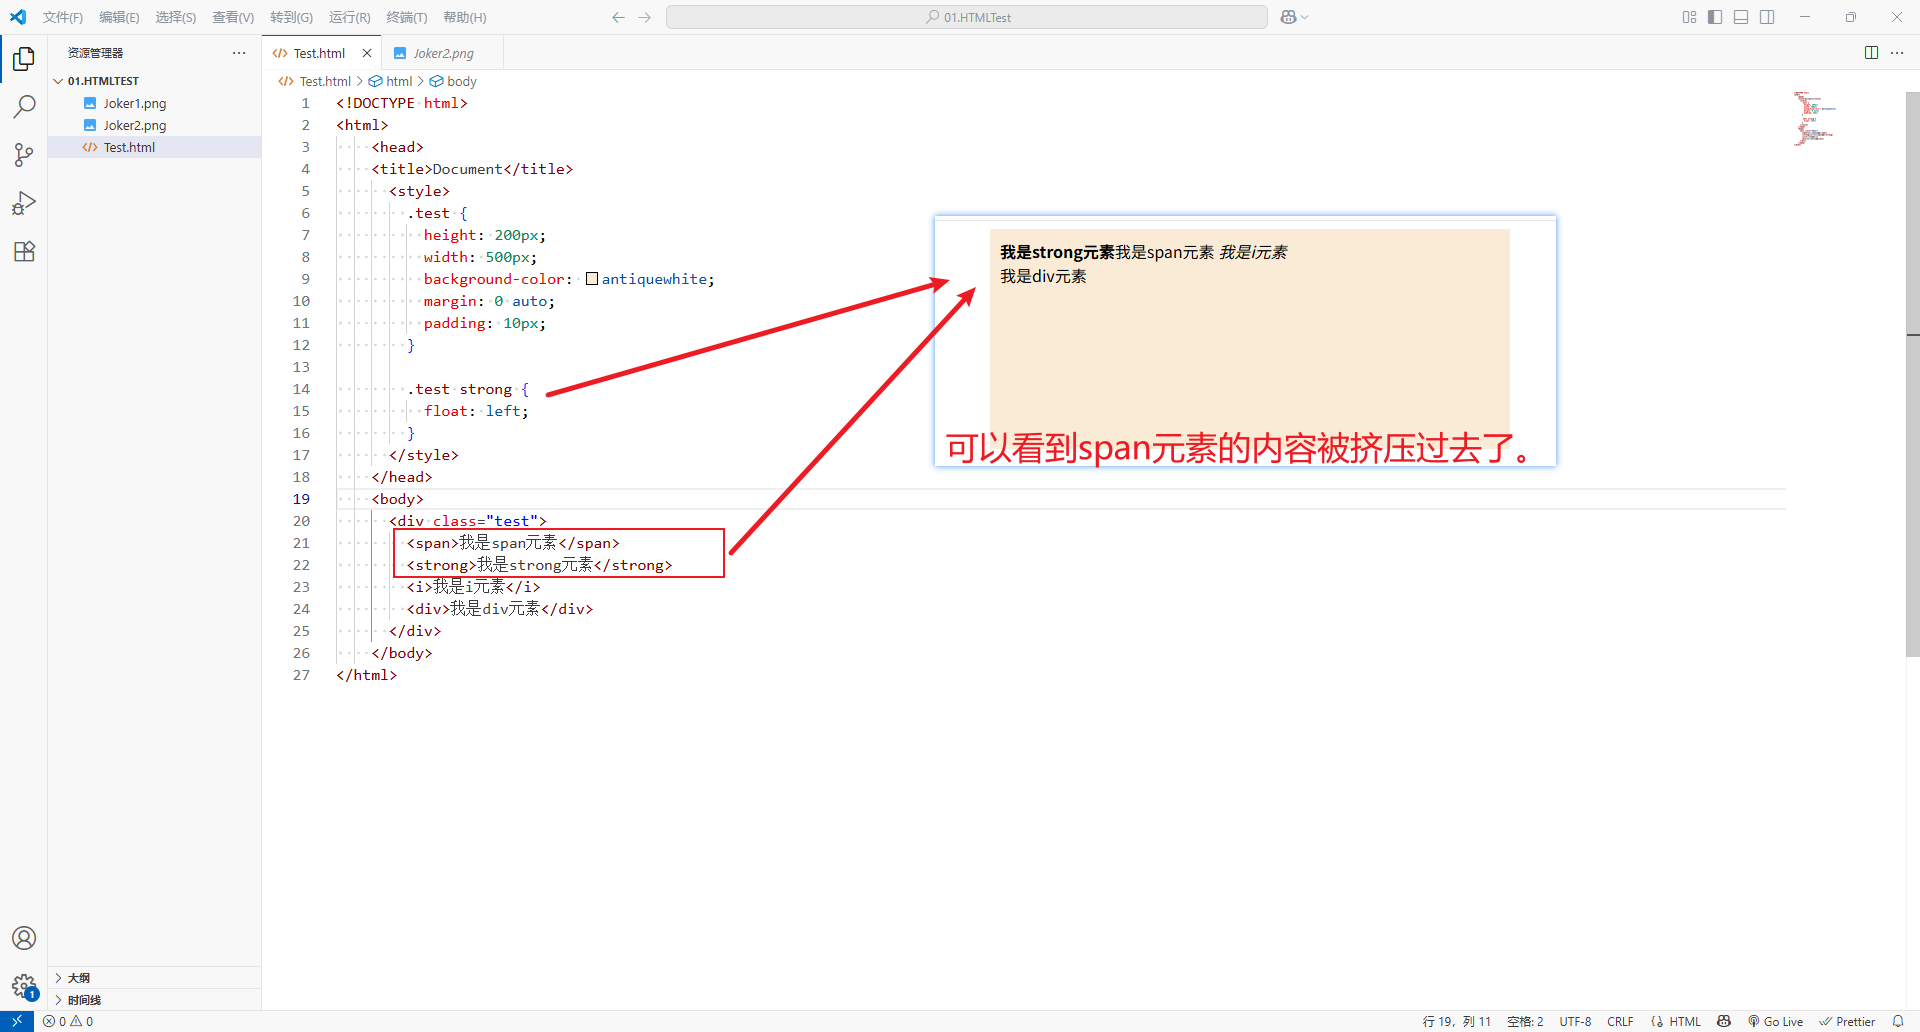This screenshot has height=1032, width=1920.
Task: Open the Accounts icon in activity bar
Action: 24,938
